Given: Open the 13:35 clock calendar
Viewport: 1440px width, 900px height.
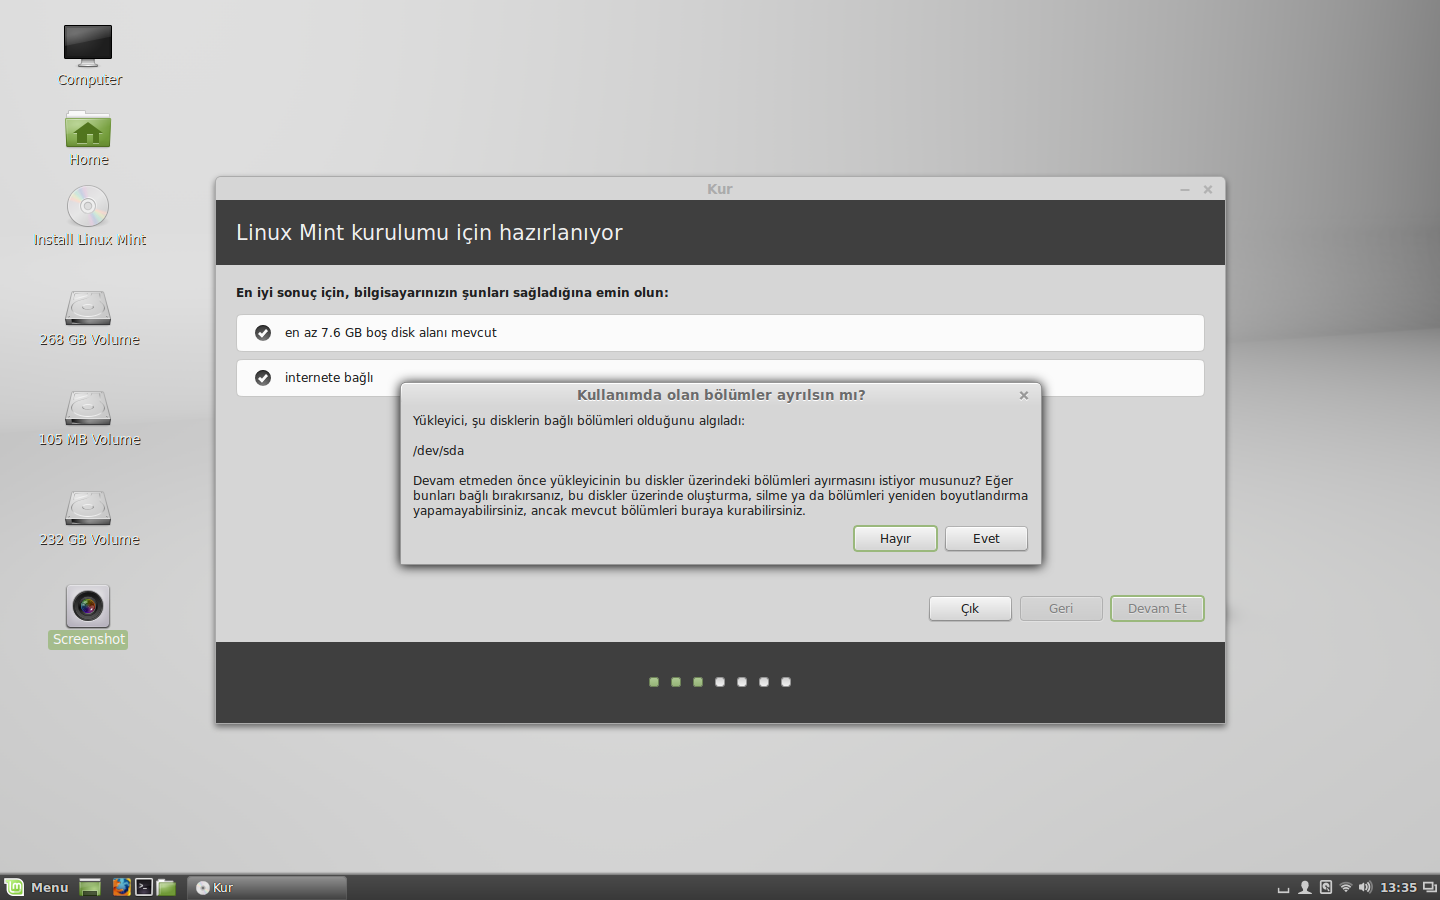Looking at the screenshot, I should pos(1398,888).
